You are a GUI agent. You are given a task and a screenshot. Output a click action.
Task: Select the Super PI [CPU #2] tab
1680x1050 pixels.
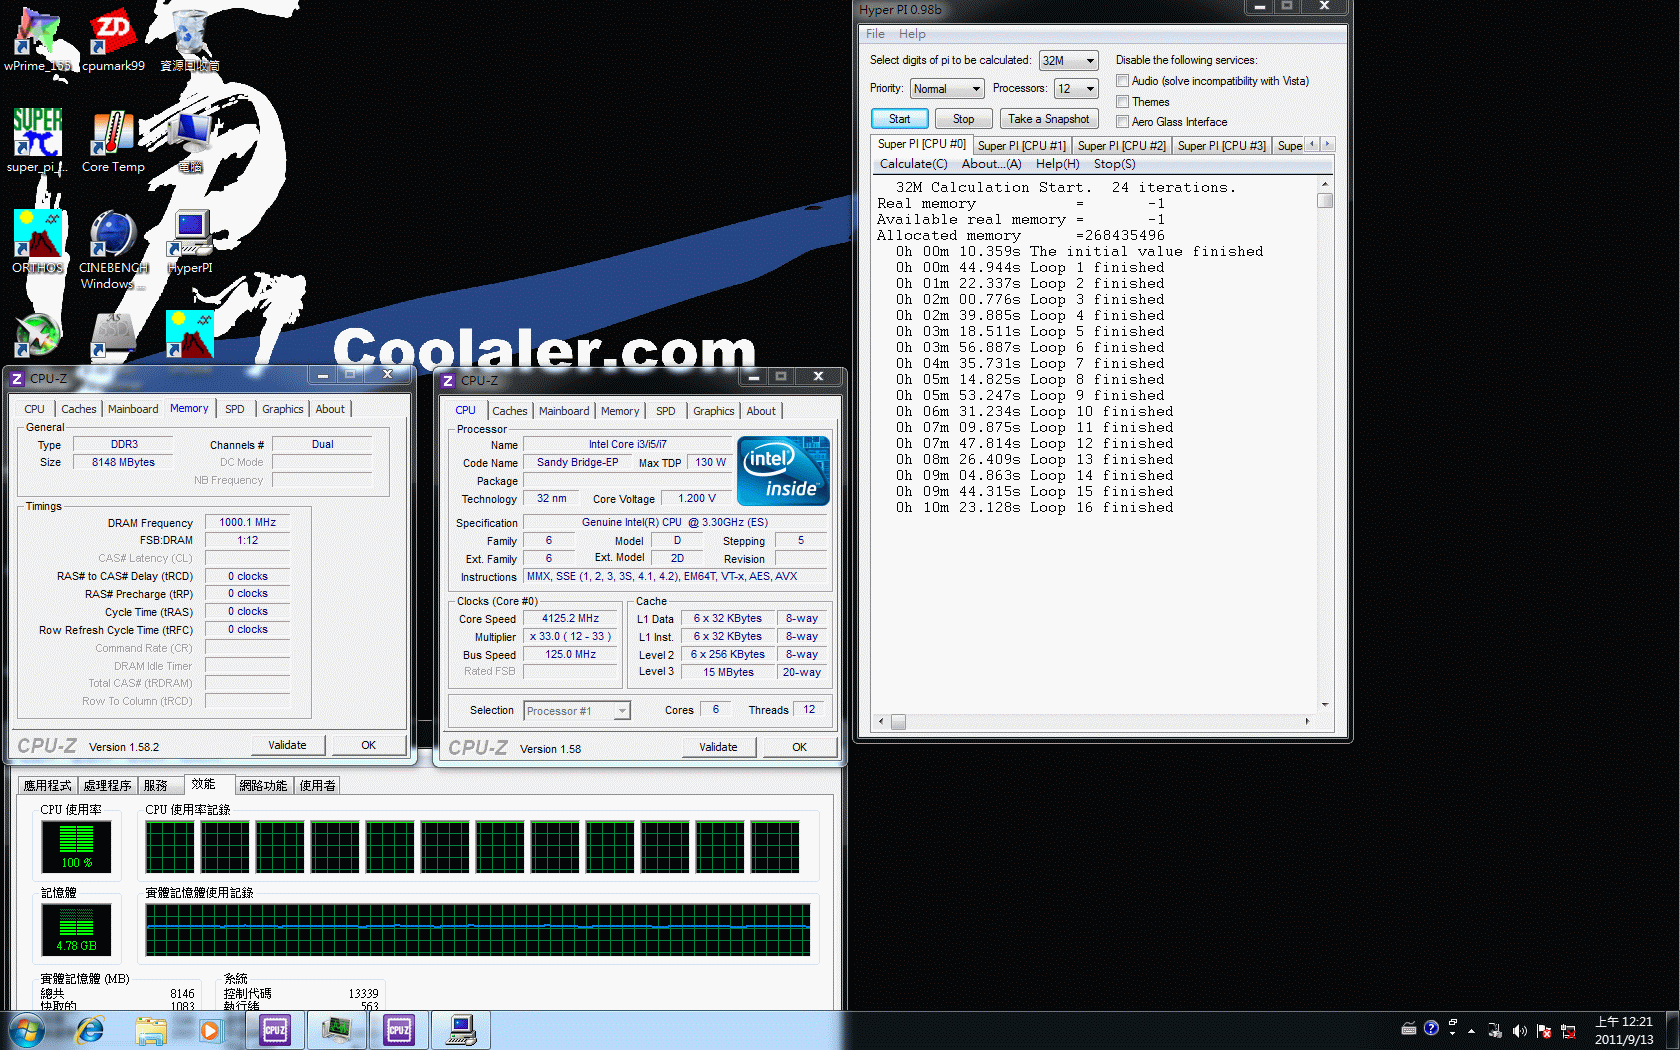coord(1121,146)
